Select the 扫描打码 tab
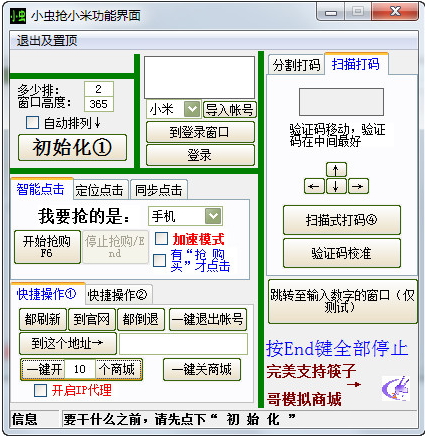The width and height of the screenshot is (425, 436). click(356, 63)
